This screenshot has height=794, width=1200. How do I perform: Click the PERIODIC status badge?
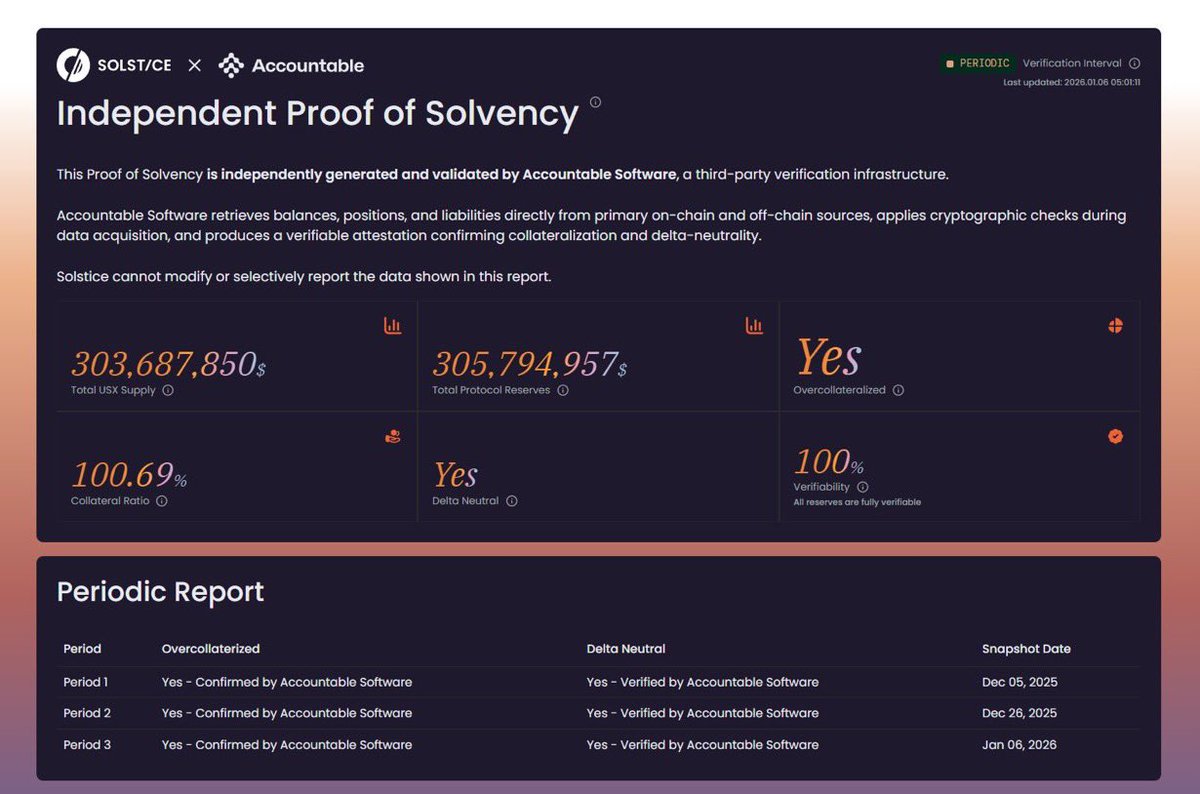click(x=977, y=63)
